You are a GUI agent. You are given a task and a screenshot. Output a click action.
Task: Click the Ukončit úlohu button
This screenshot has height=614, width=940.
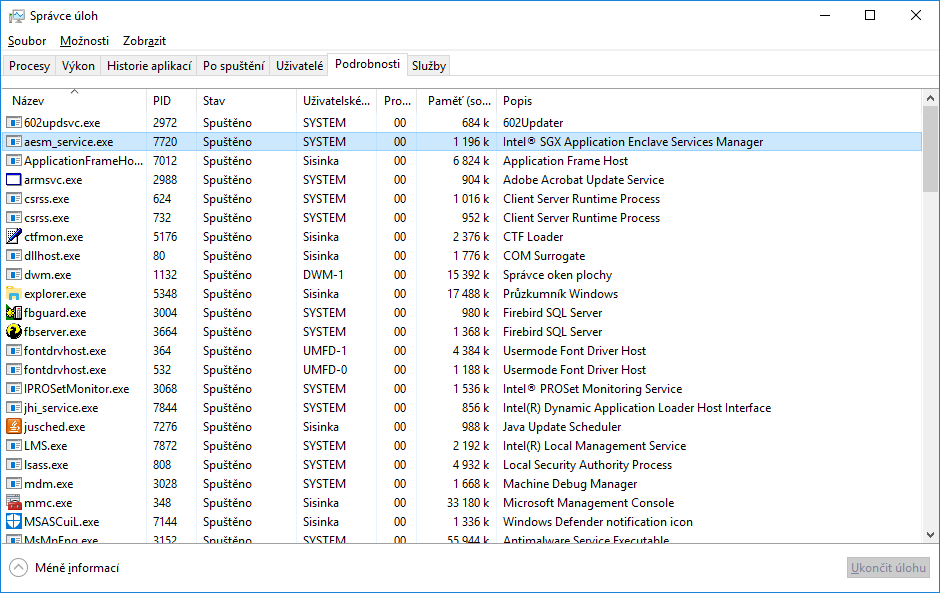tap(887, 568)
